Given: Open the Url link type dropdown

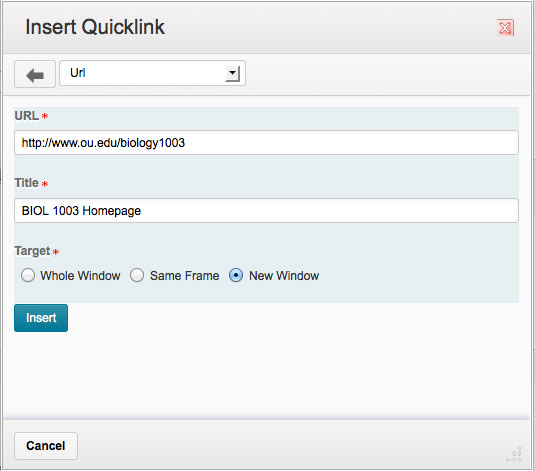Looking at the screenshot, I should [153, 73].
